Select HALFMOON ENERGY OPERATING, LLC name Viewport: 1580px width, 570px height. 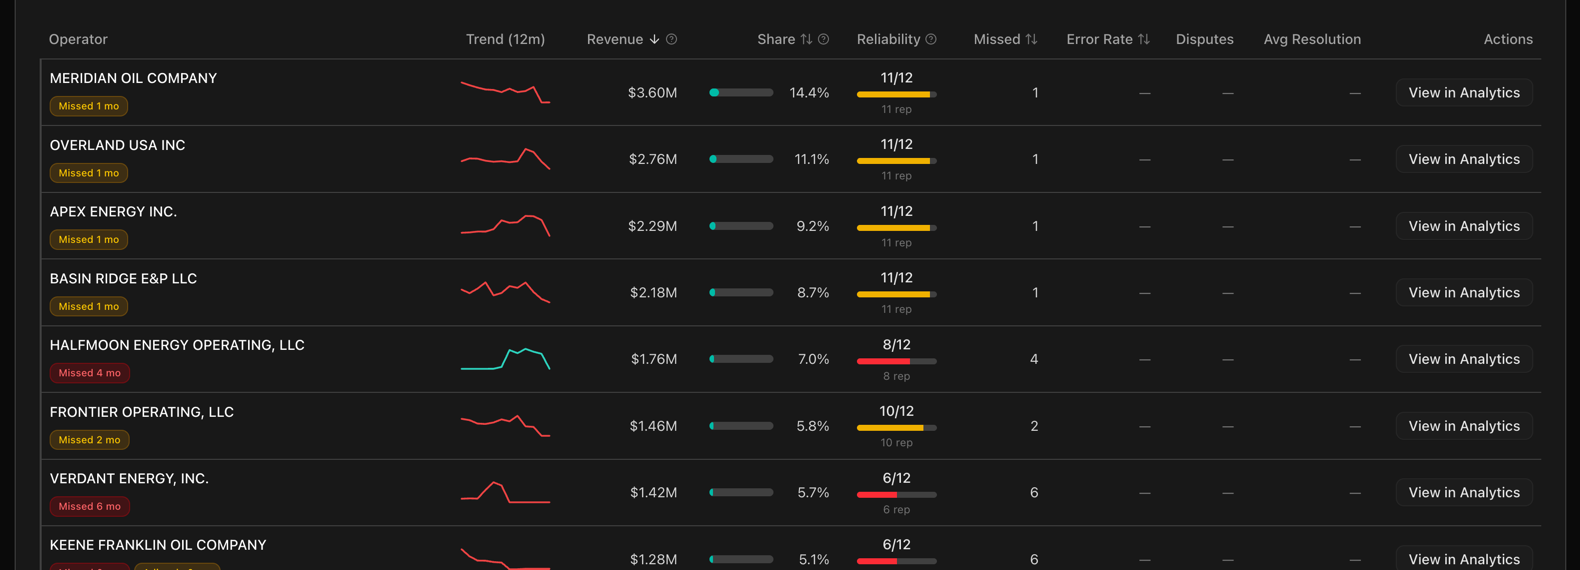[x=177, y=345]
